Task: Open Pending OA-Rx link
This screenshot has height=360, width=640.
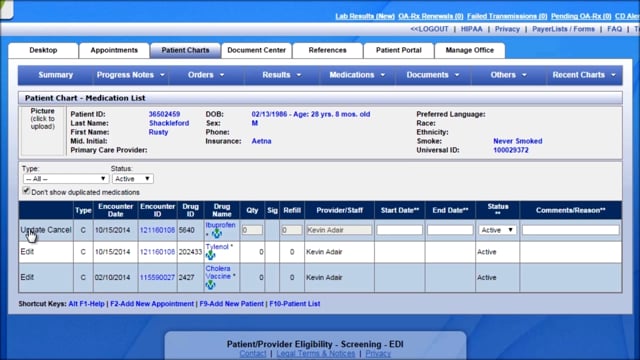Action: click(581, 16)
